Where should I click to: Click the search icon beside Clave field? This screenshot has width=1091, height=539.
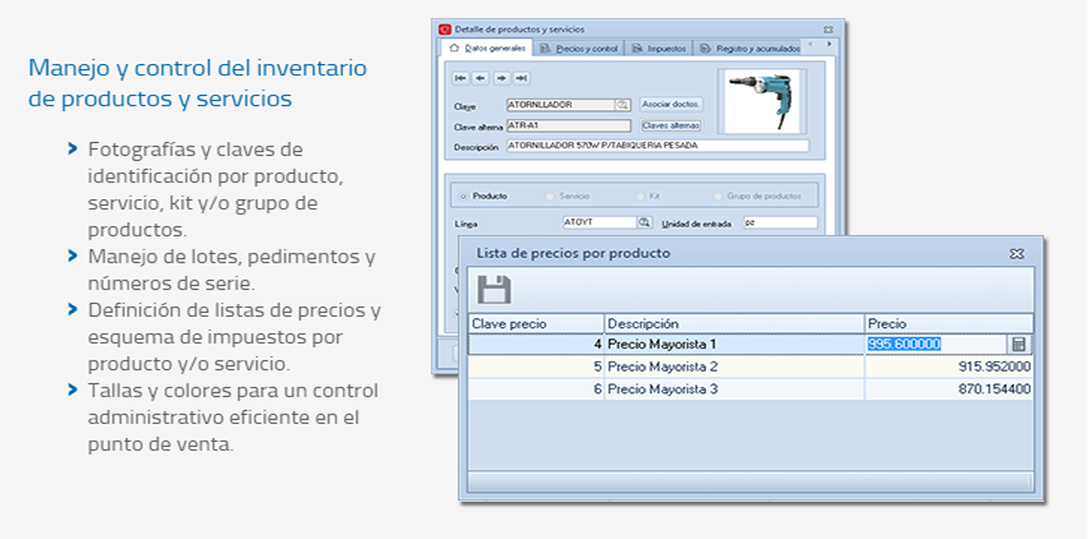tap(622, 104)
